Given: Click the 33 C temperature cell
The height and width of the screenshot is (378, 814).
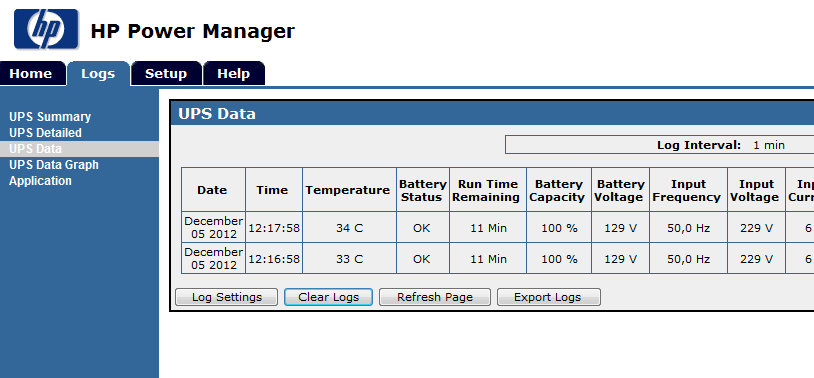Looking at the screenshot, I should click(x=349, y=259).
